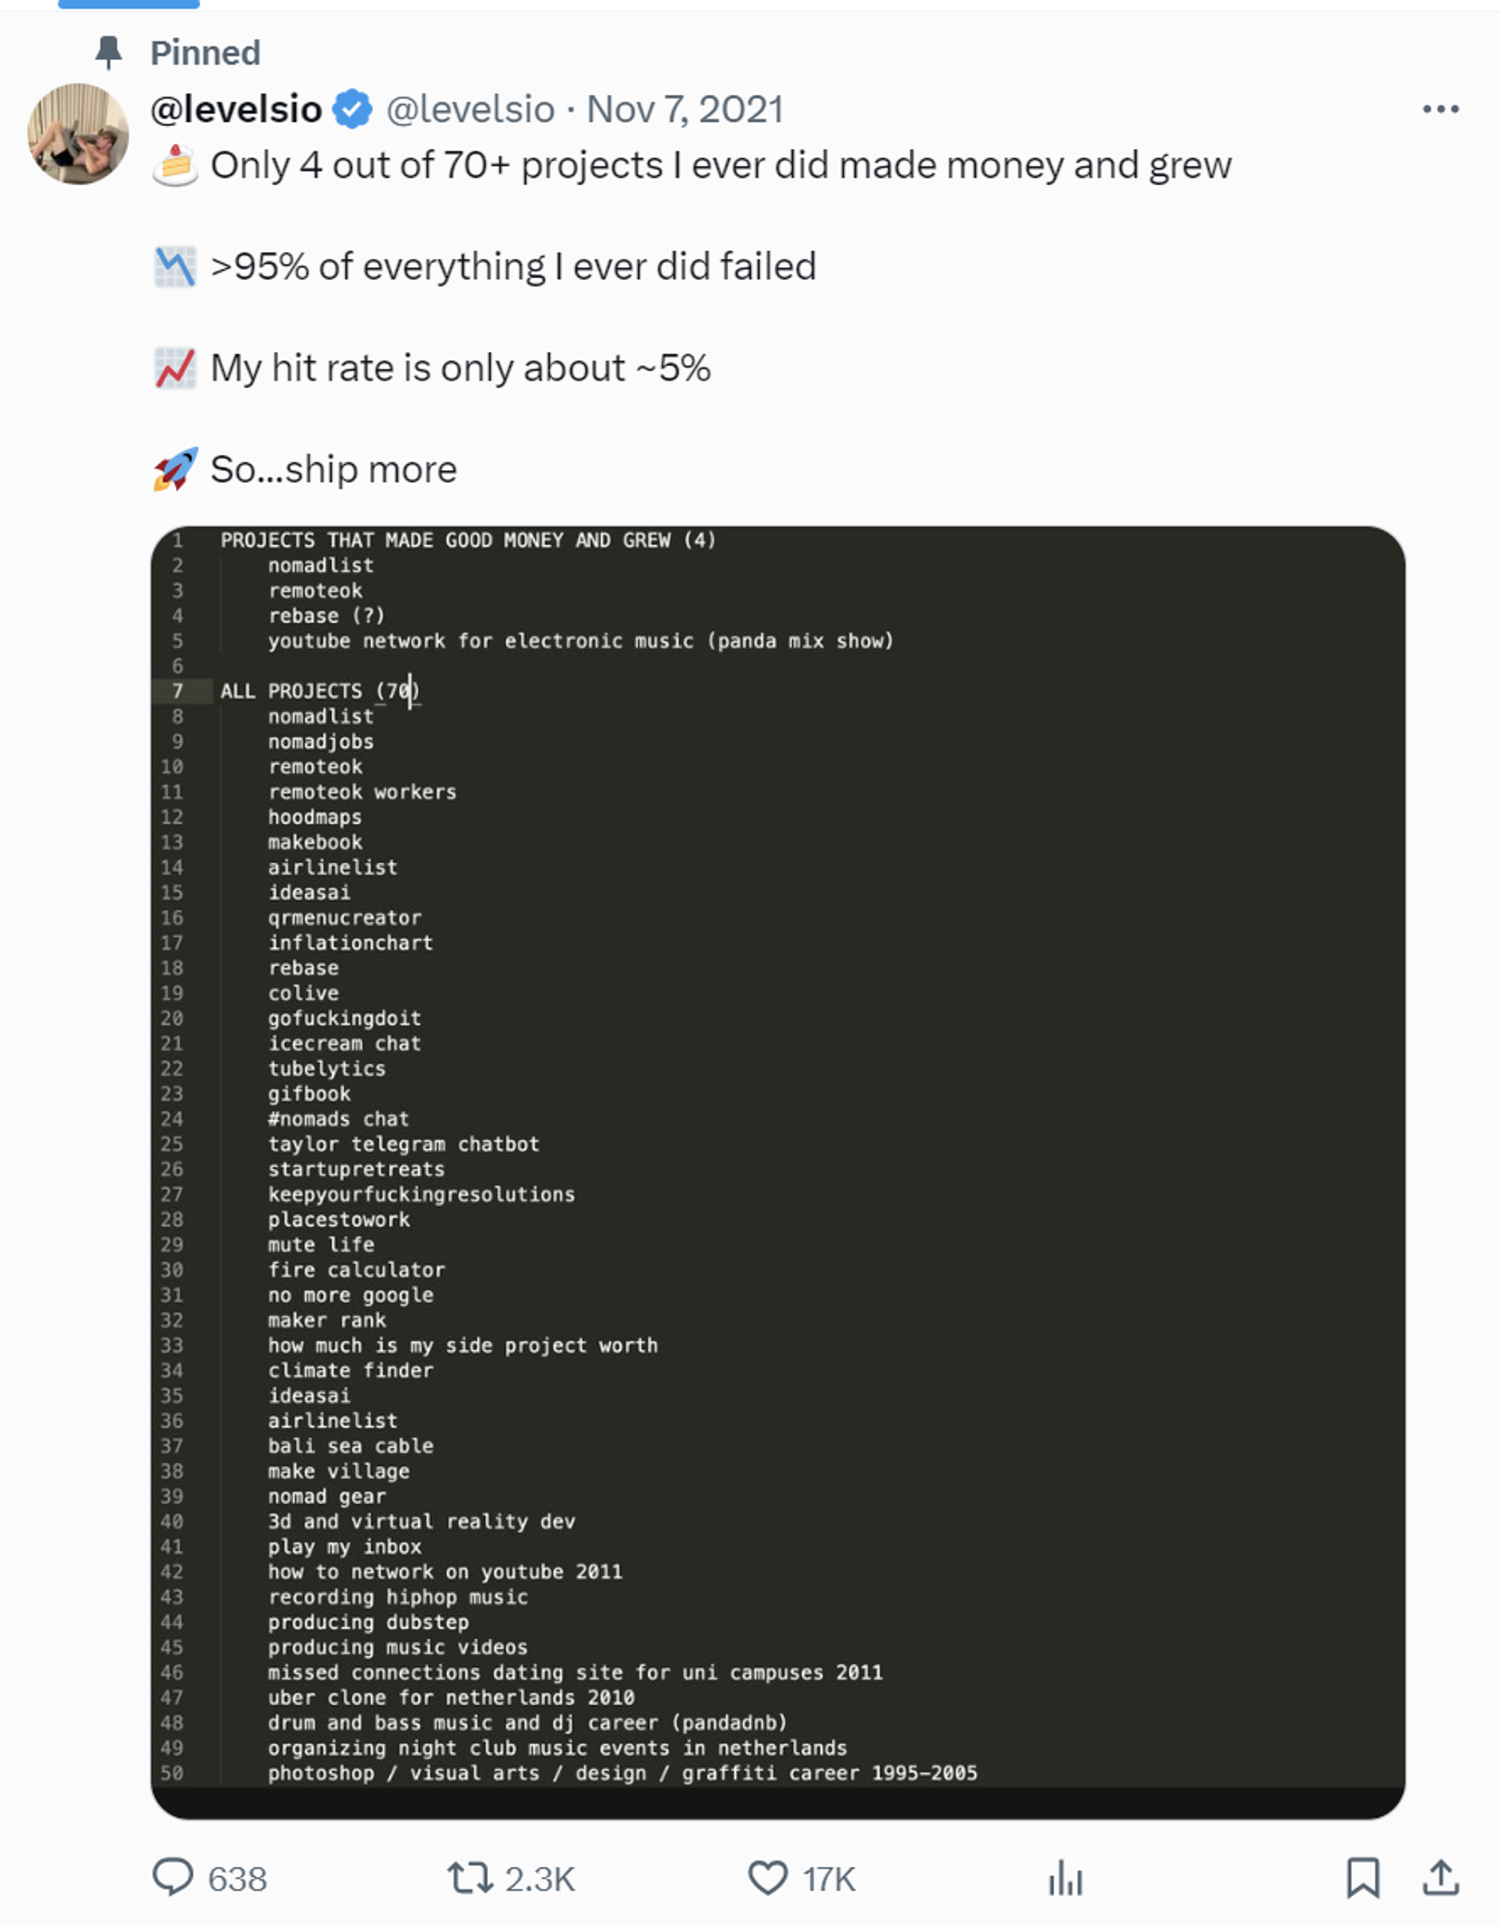
Task: Click the bold @levelsio display name
Action: pos(236,109)
